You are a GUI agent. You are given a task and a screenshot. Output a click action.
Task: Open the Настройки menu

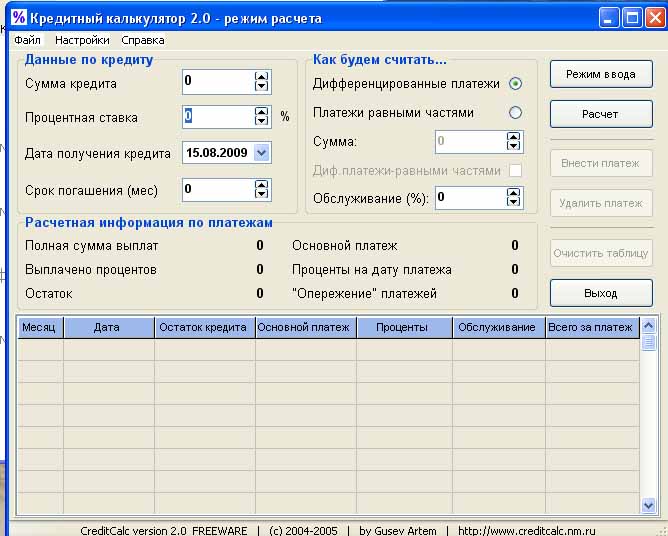tap(82, 40)
